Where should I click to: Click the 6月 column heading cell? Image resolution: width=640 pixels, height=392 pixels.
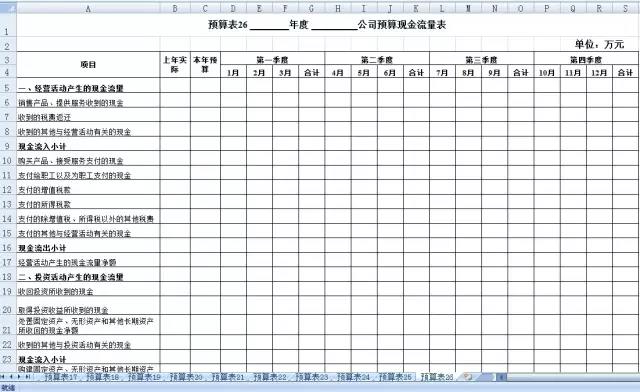coord(390,72)
